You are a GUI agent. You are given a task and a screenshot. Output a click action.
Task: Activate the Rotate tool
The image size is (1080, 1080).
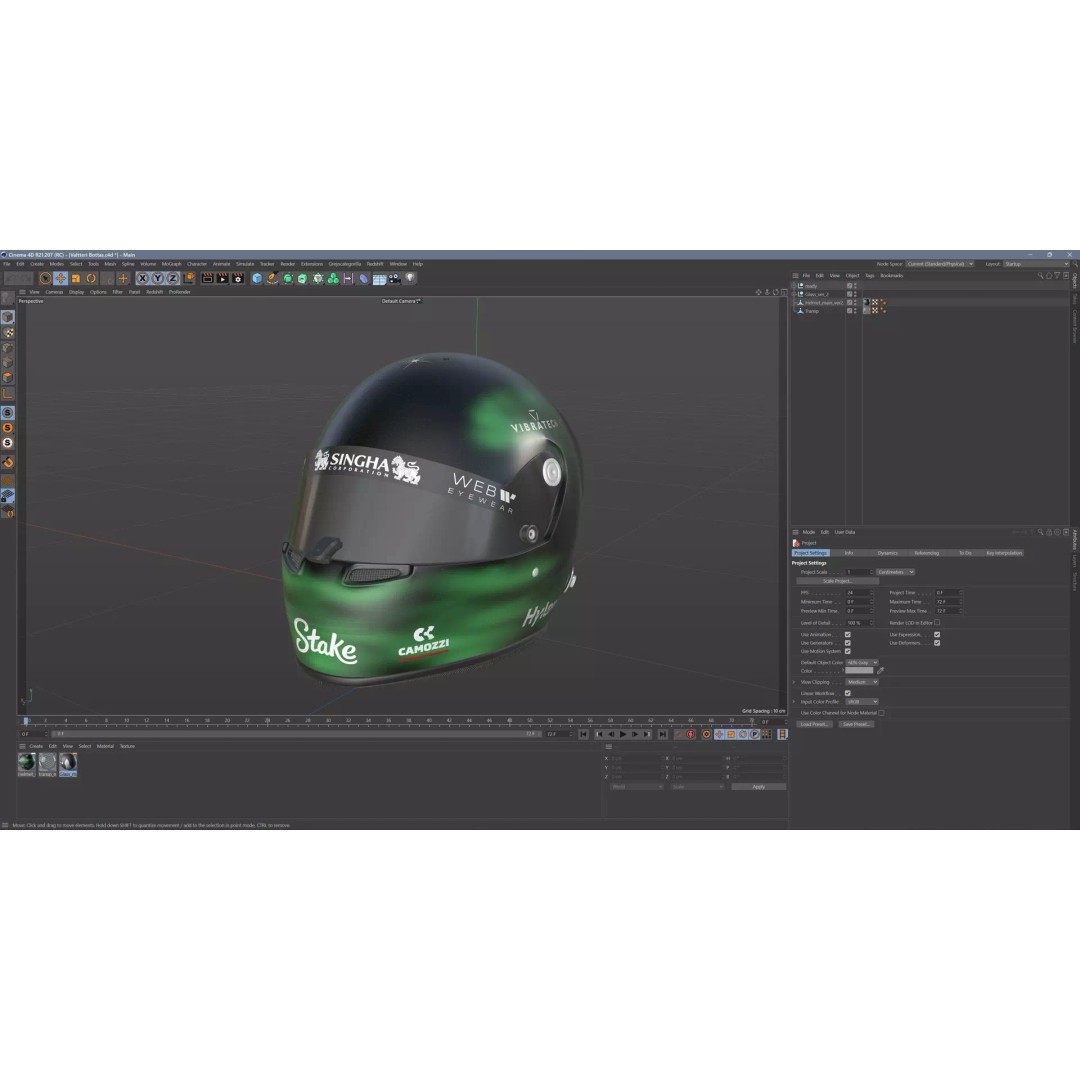click(91, 278)
